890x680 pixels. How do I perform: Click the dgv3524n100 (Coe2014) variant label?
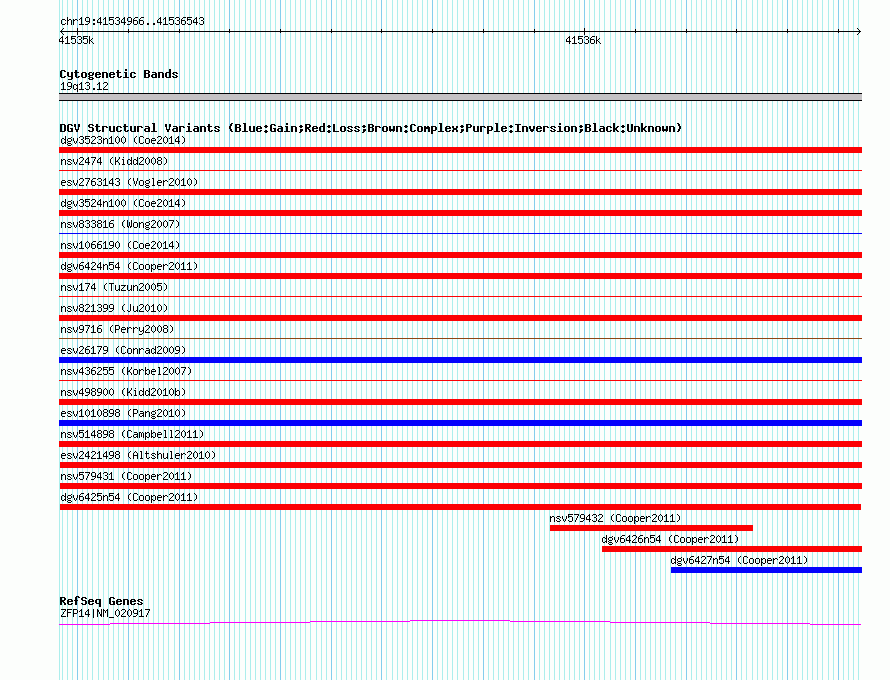pyautogui.click(x=123, y=203)
